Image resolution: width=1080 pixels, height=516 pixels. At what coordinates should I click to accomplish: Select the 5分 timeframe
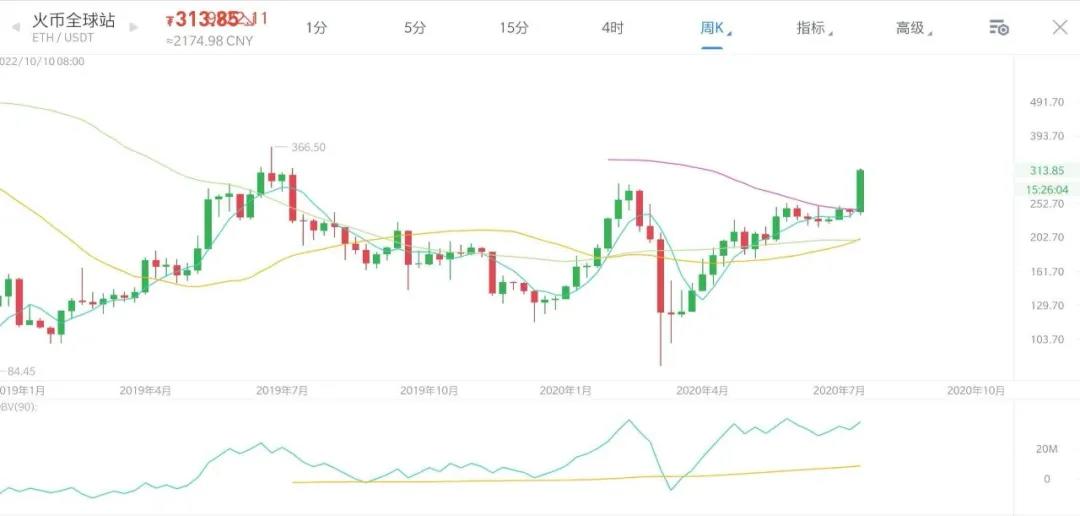coord(415,28)
